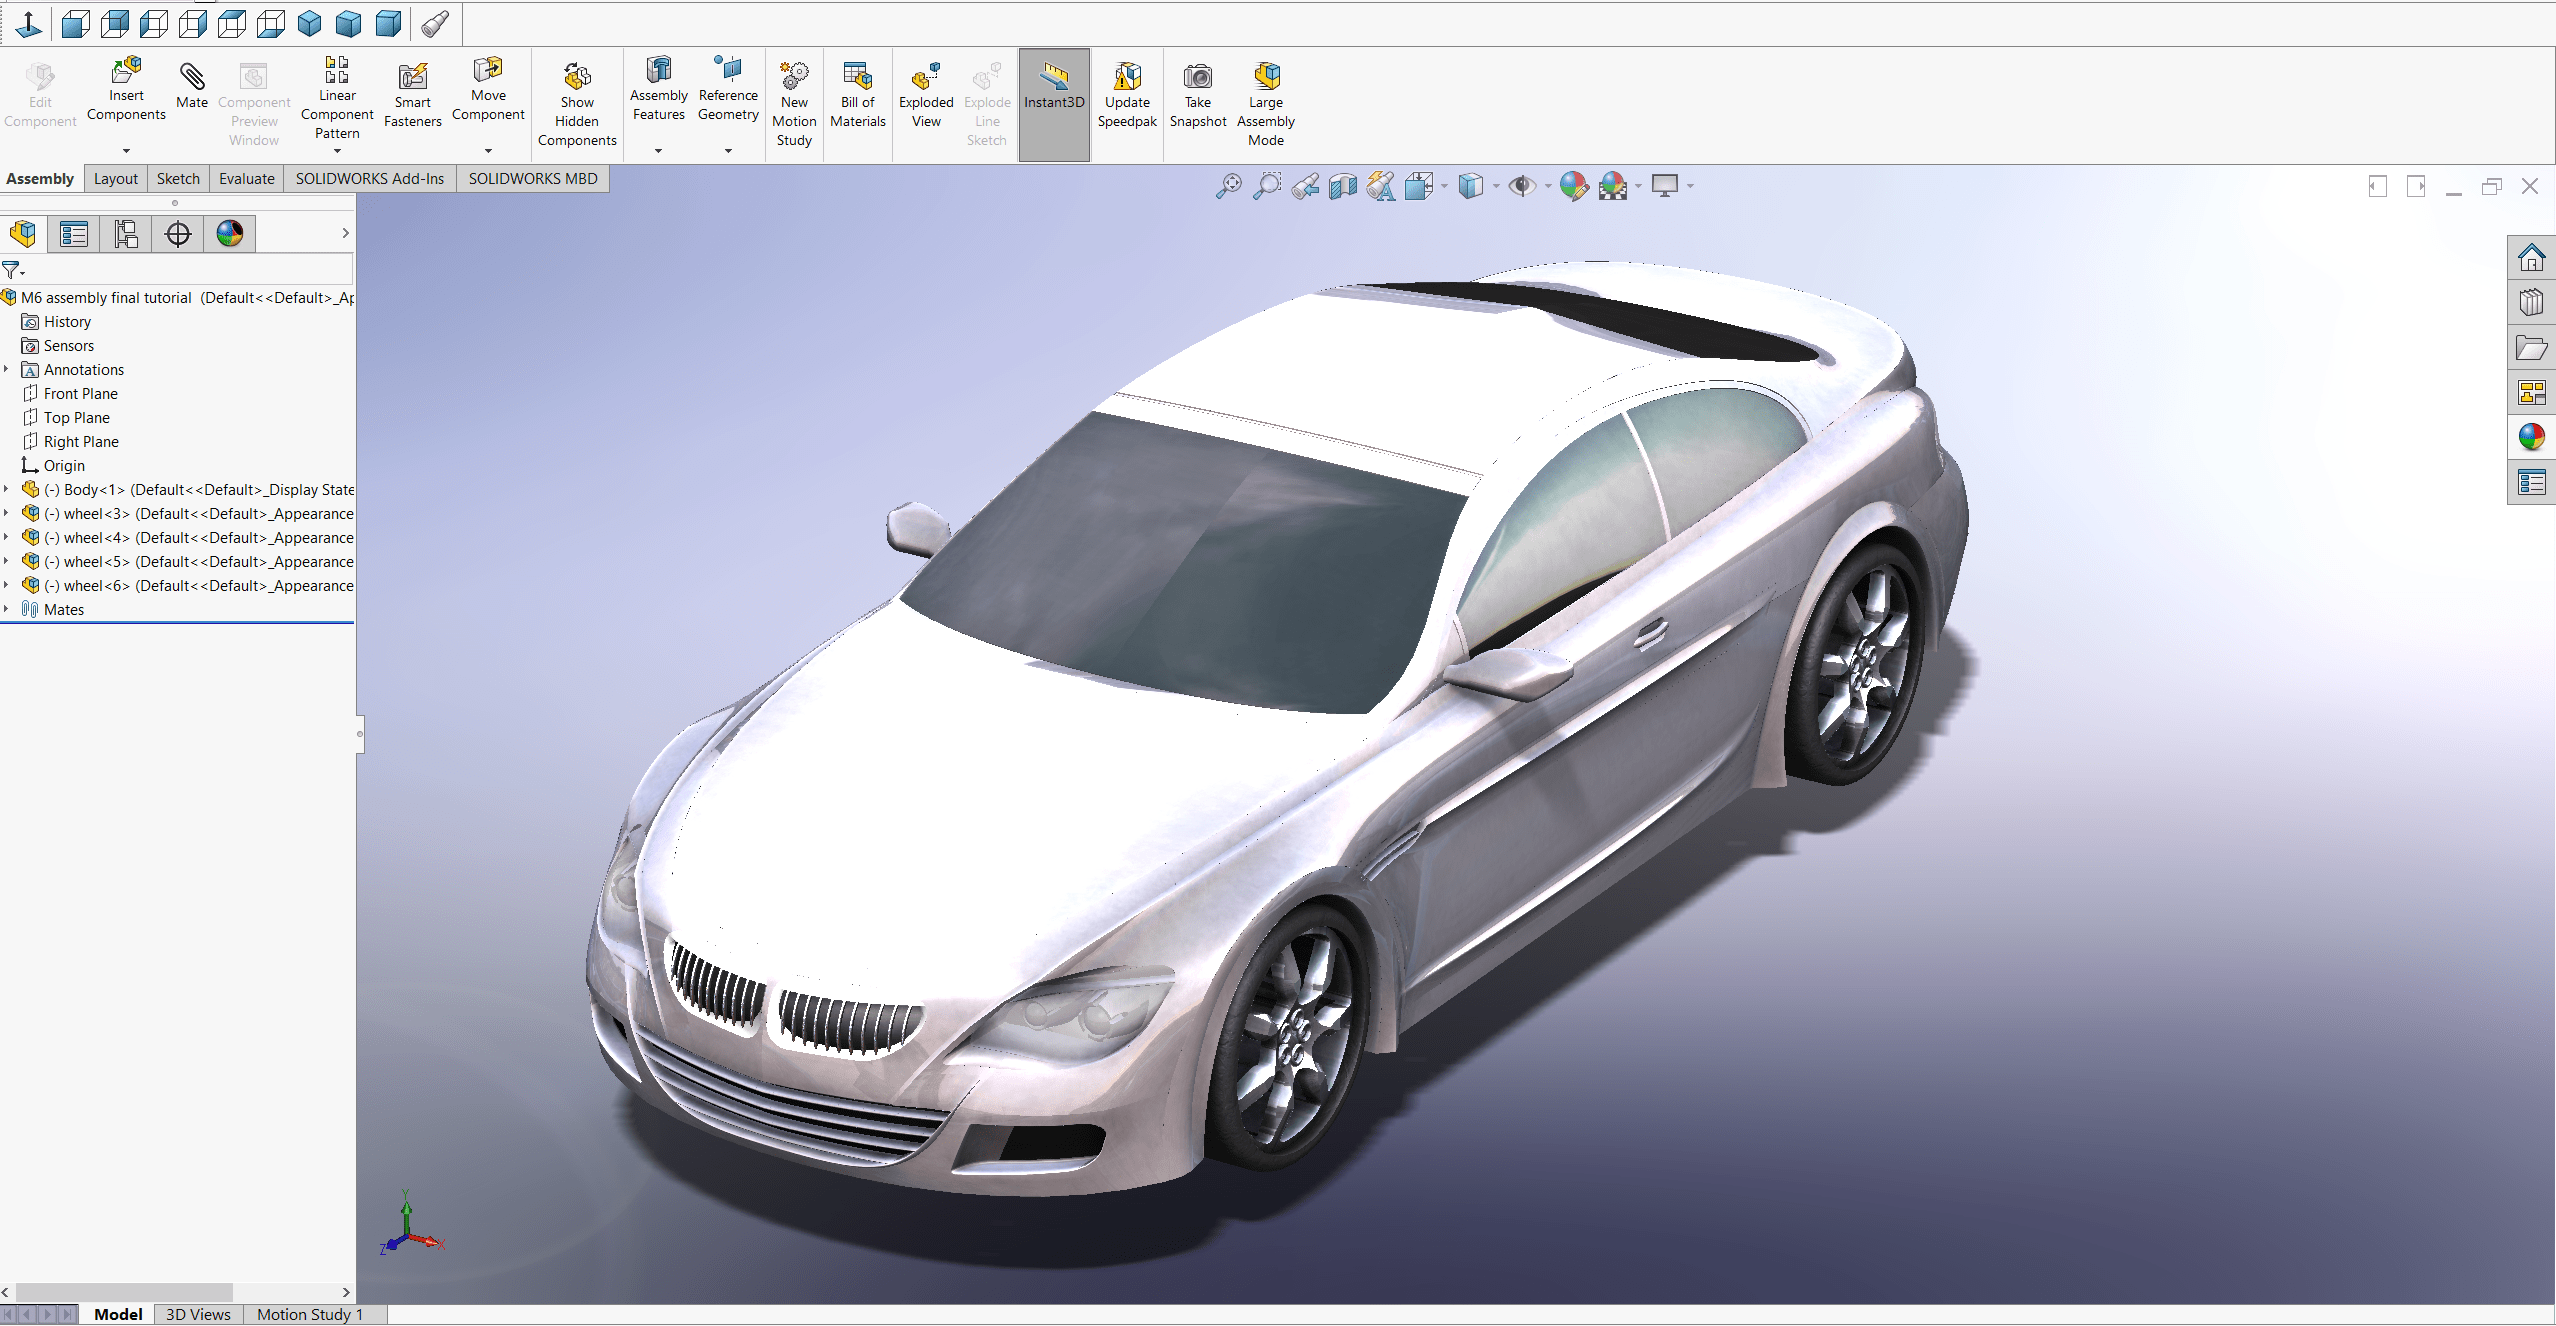Viewport: 2556px width, 1326px height.
Task: Toggle Instant3D on or off
Action: click(1054, 104)
